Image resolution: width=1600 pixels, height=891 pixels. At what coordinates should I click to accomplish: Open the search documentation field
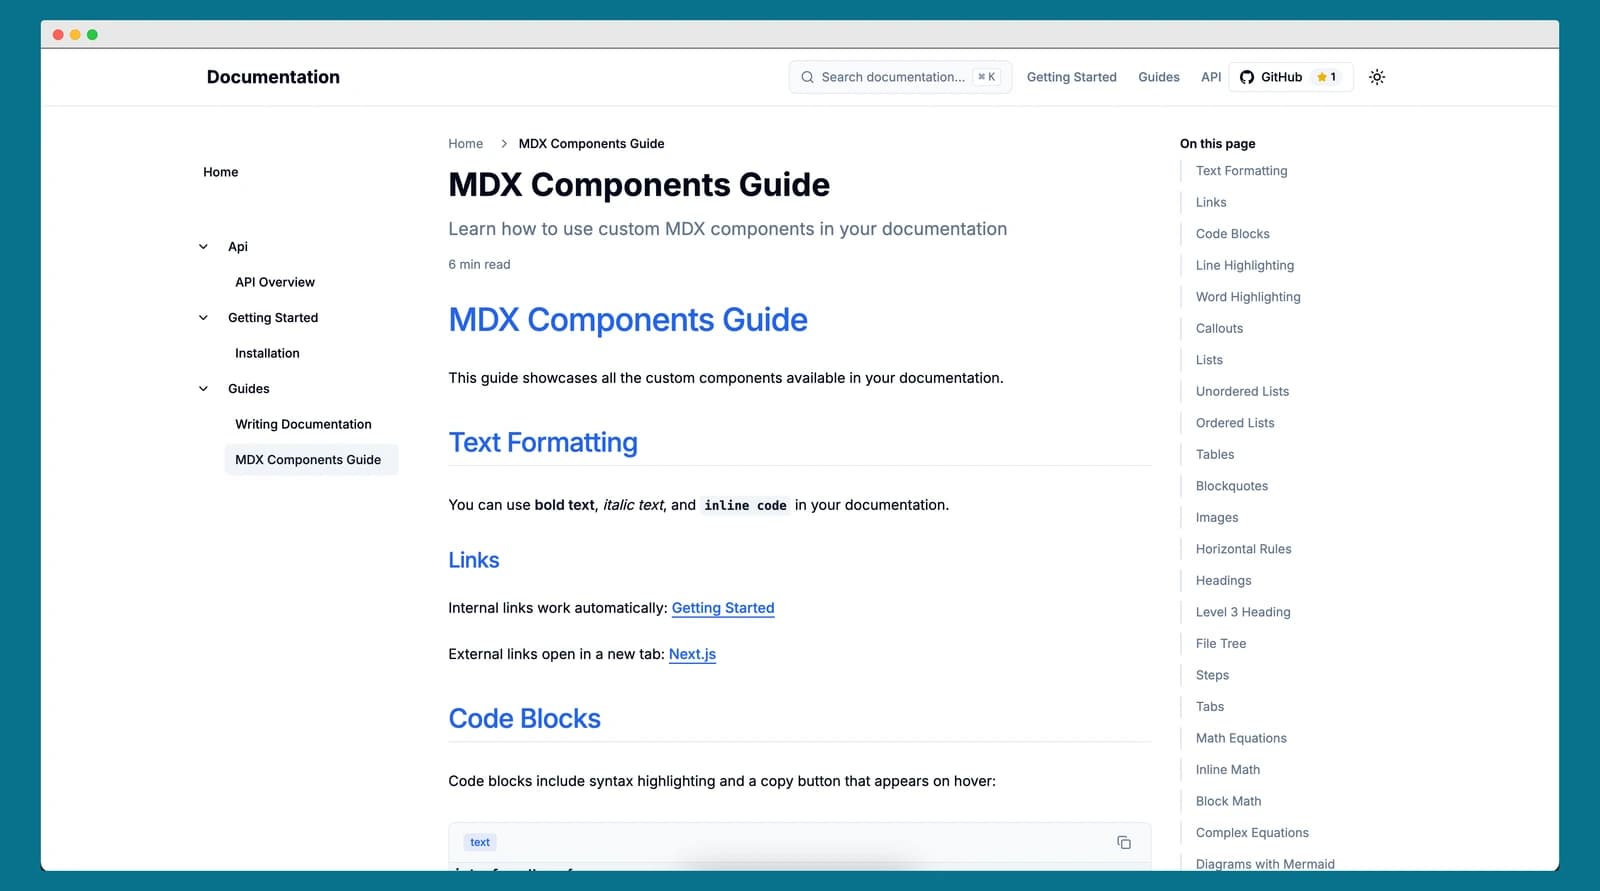coord(900,77)
